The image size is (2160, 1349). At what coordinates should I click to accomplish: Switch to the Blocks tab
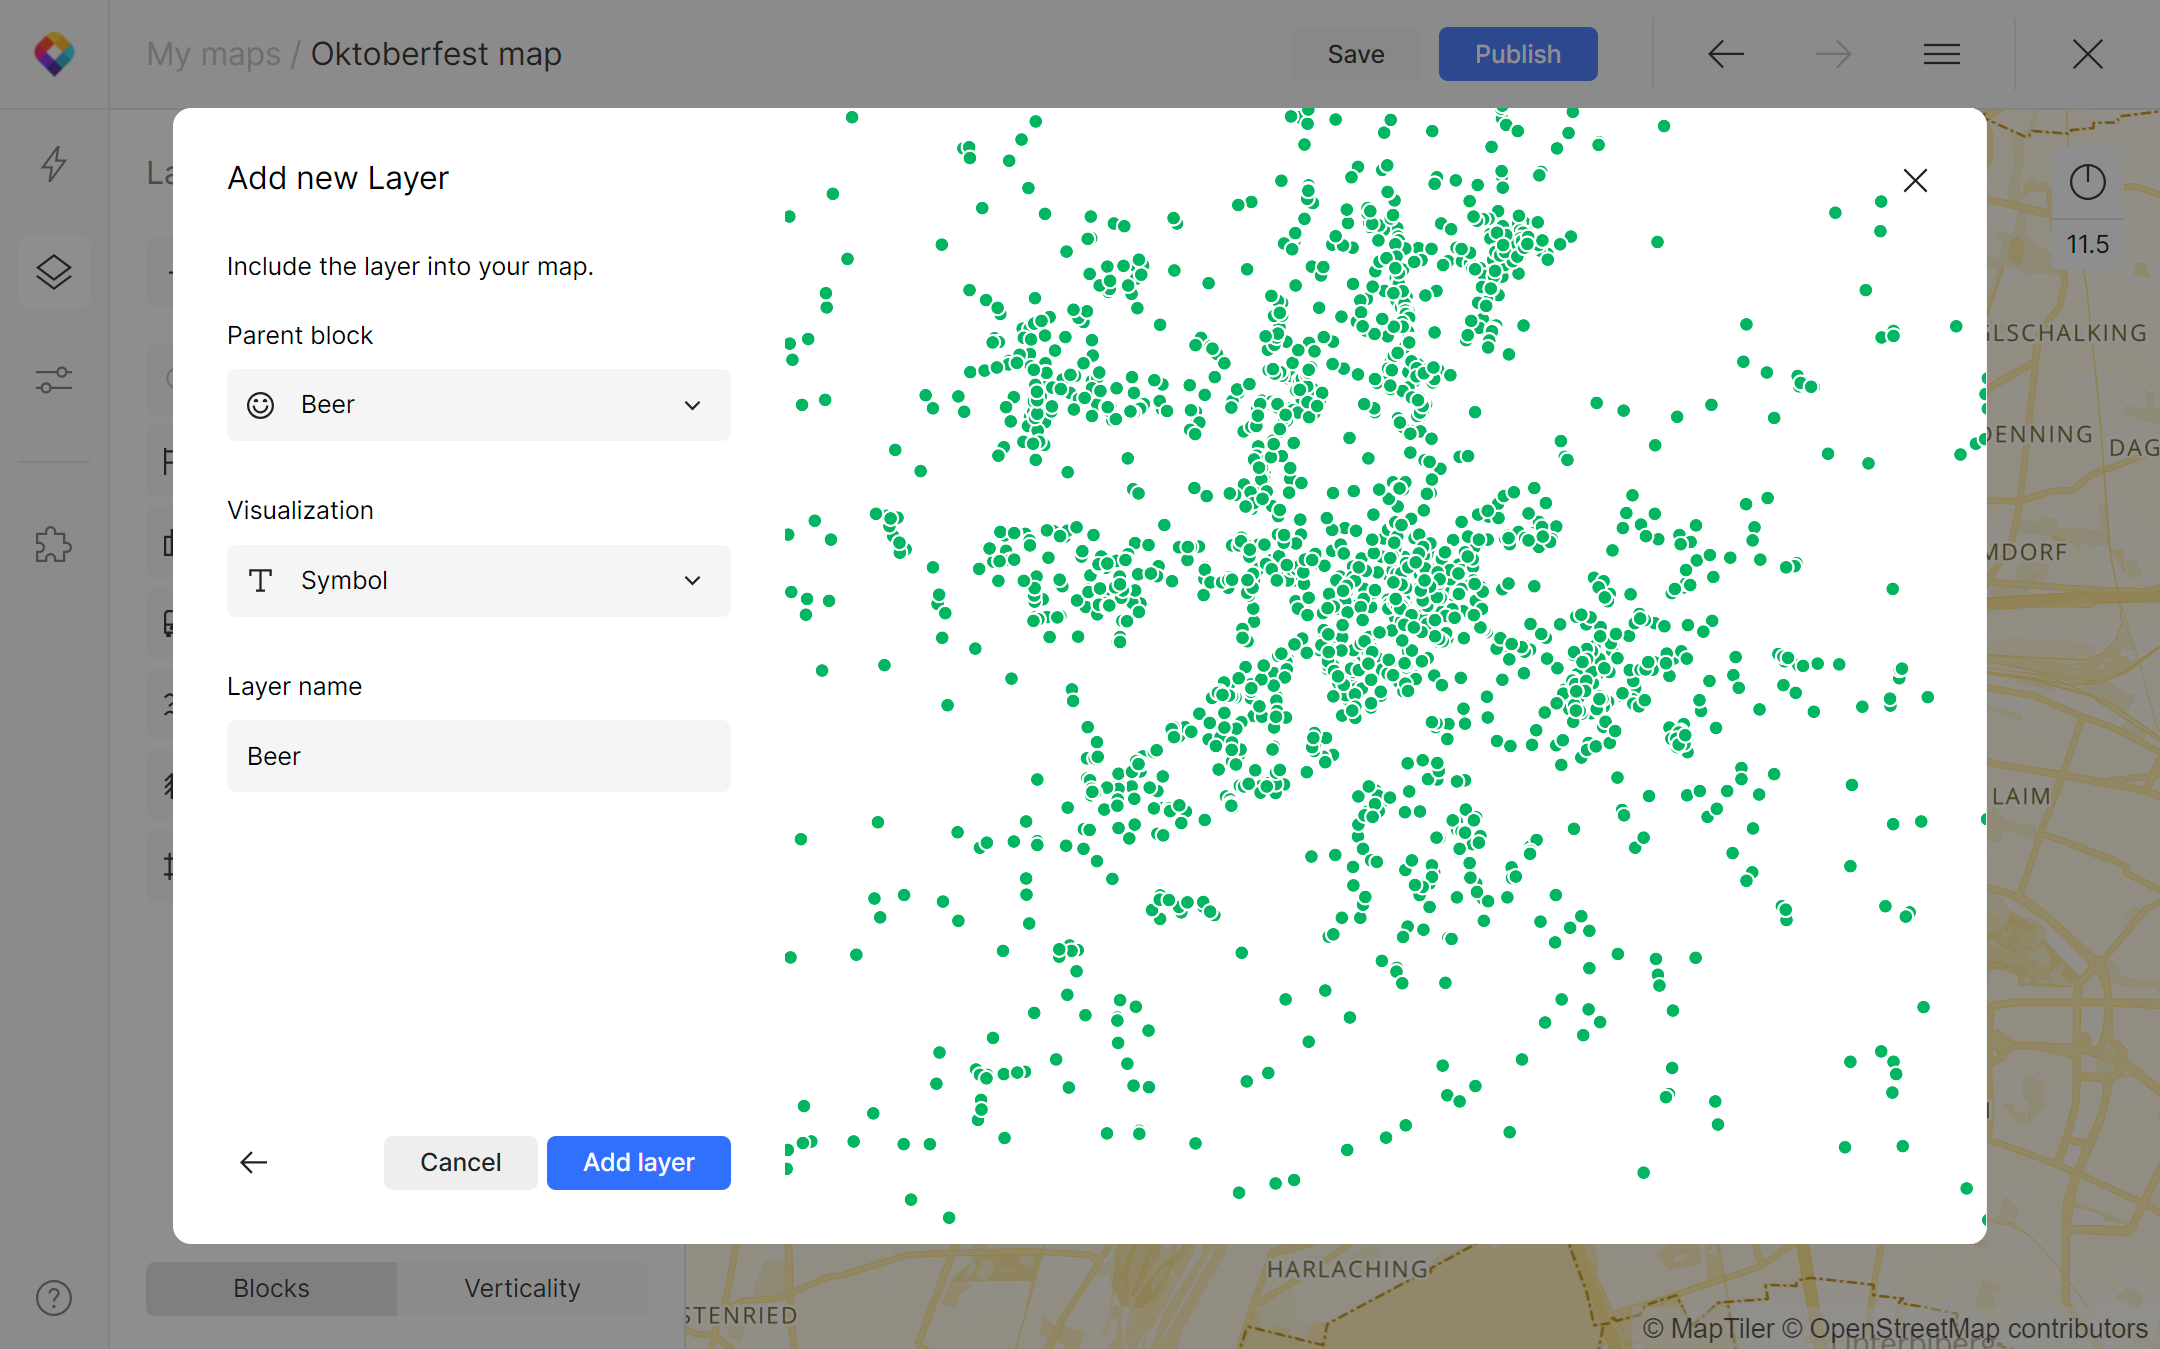271,1288
